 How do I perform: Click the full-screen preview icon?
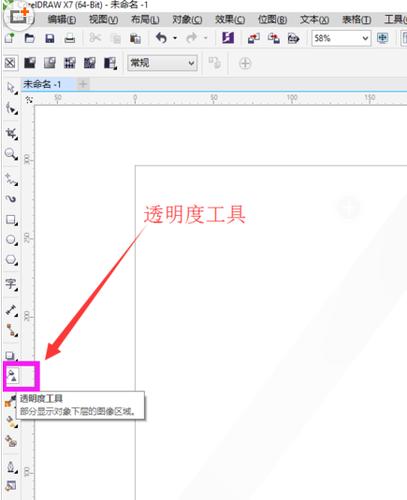coord(383,38)
